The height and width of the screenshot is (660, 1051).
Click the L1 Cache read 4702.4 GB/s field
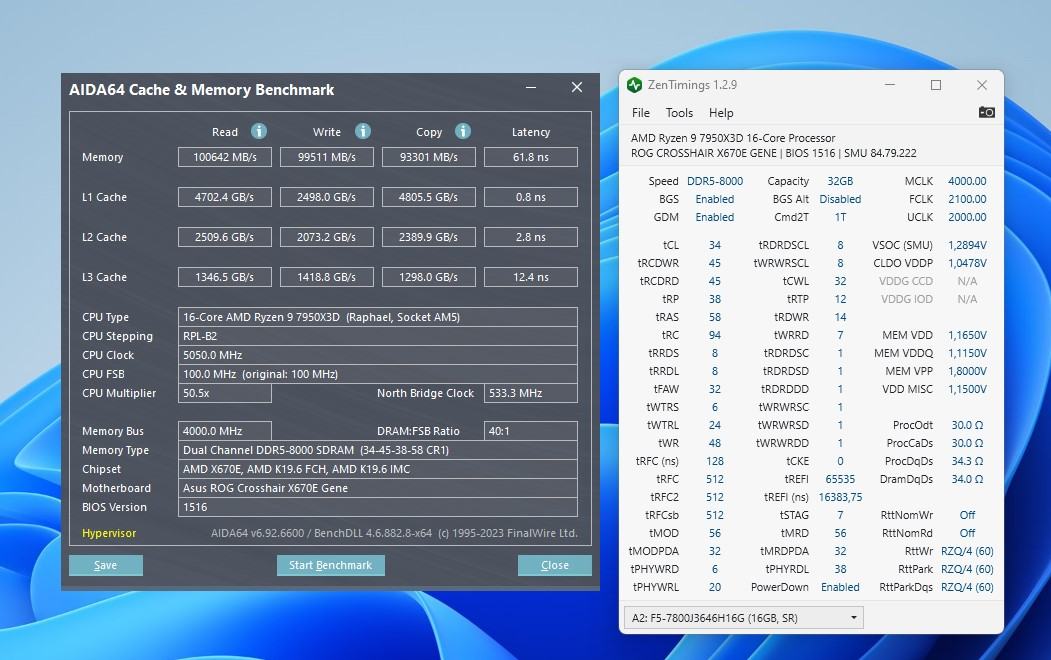[x=225, y=197]
